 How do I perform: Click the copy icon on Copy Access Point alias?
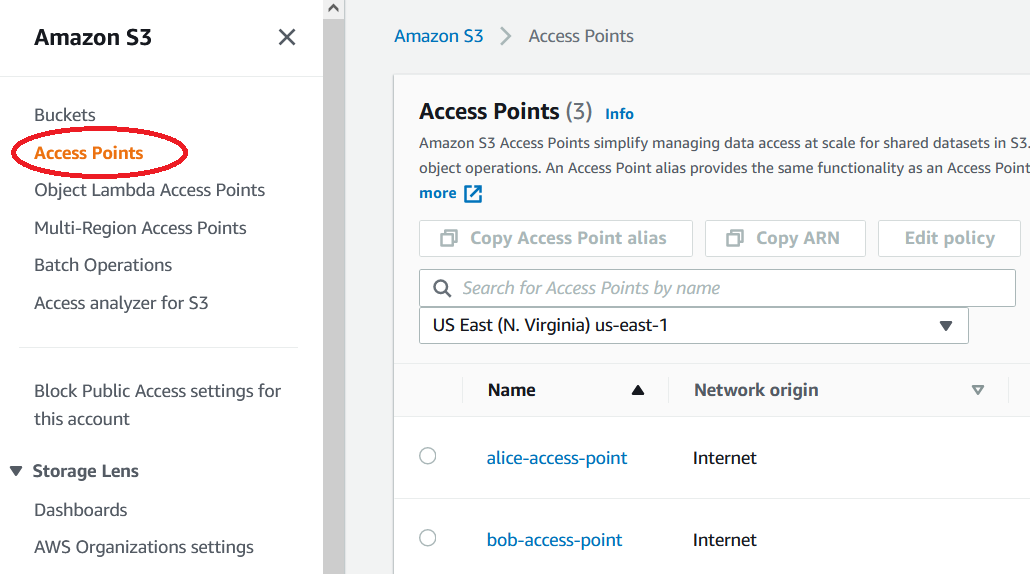click(449, 238)
